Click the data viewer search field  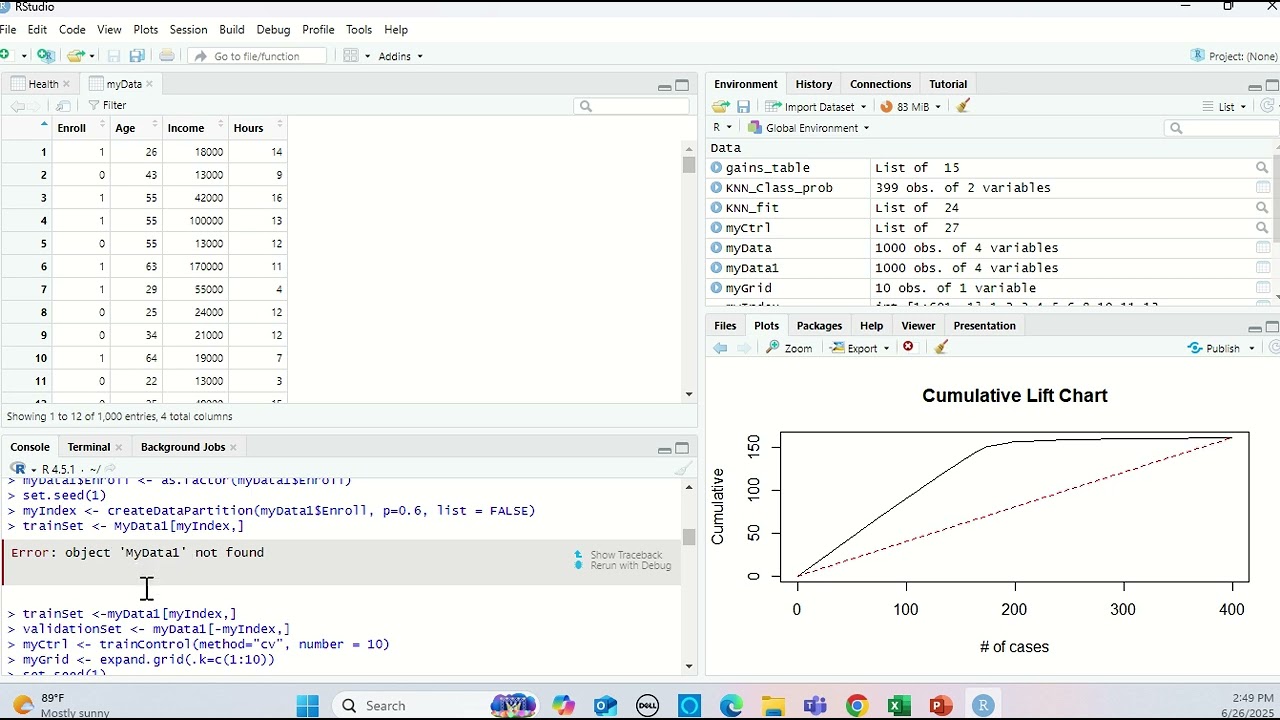[631, 106]
